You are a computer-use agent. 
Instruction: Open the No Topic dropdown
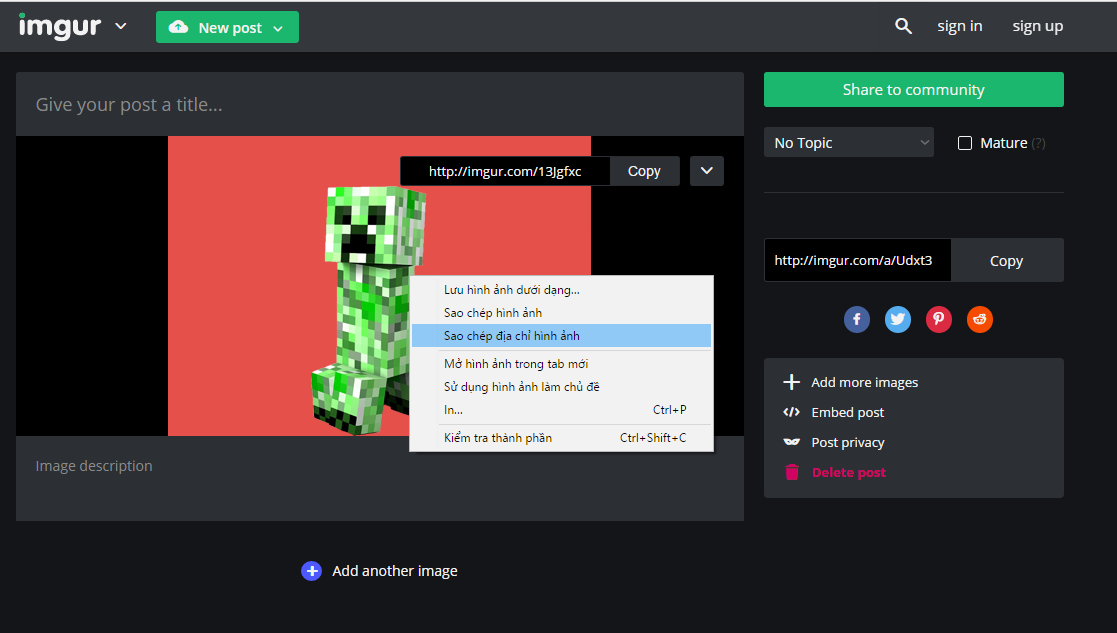click(x=848, y=142)
